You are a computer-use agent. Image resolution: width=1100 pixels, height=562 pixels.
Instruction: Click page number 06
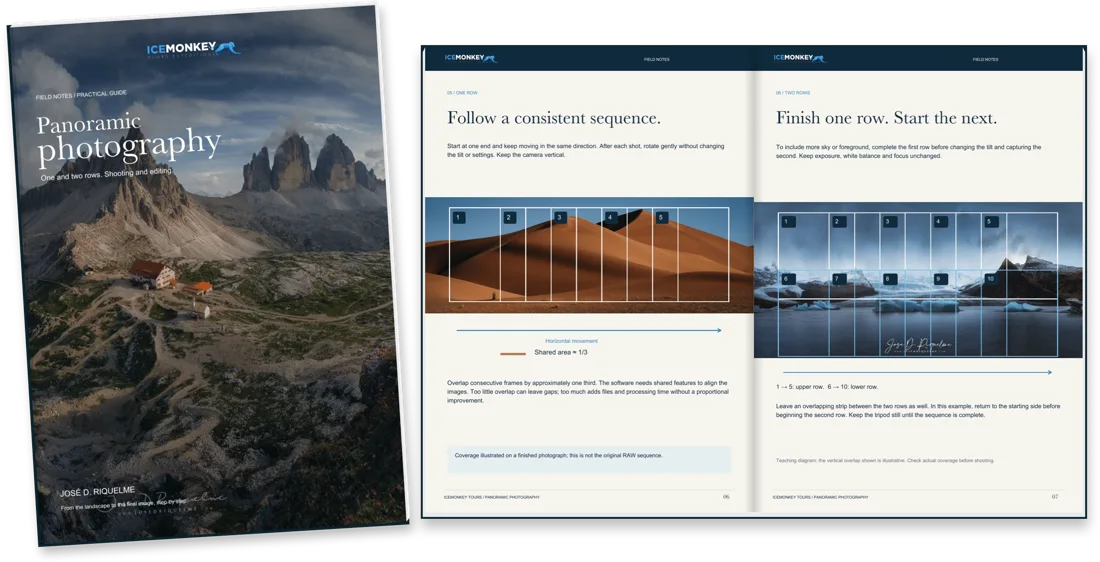[726, 497]
